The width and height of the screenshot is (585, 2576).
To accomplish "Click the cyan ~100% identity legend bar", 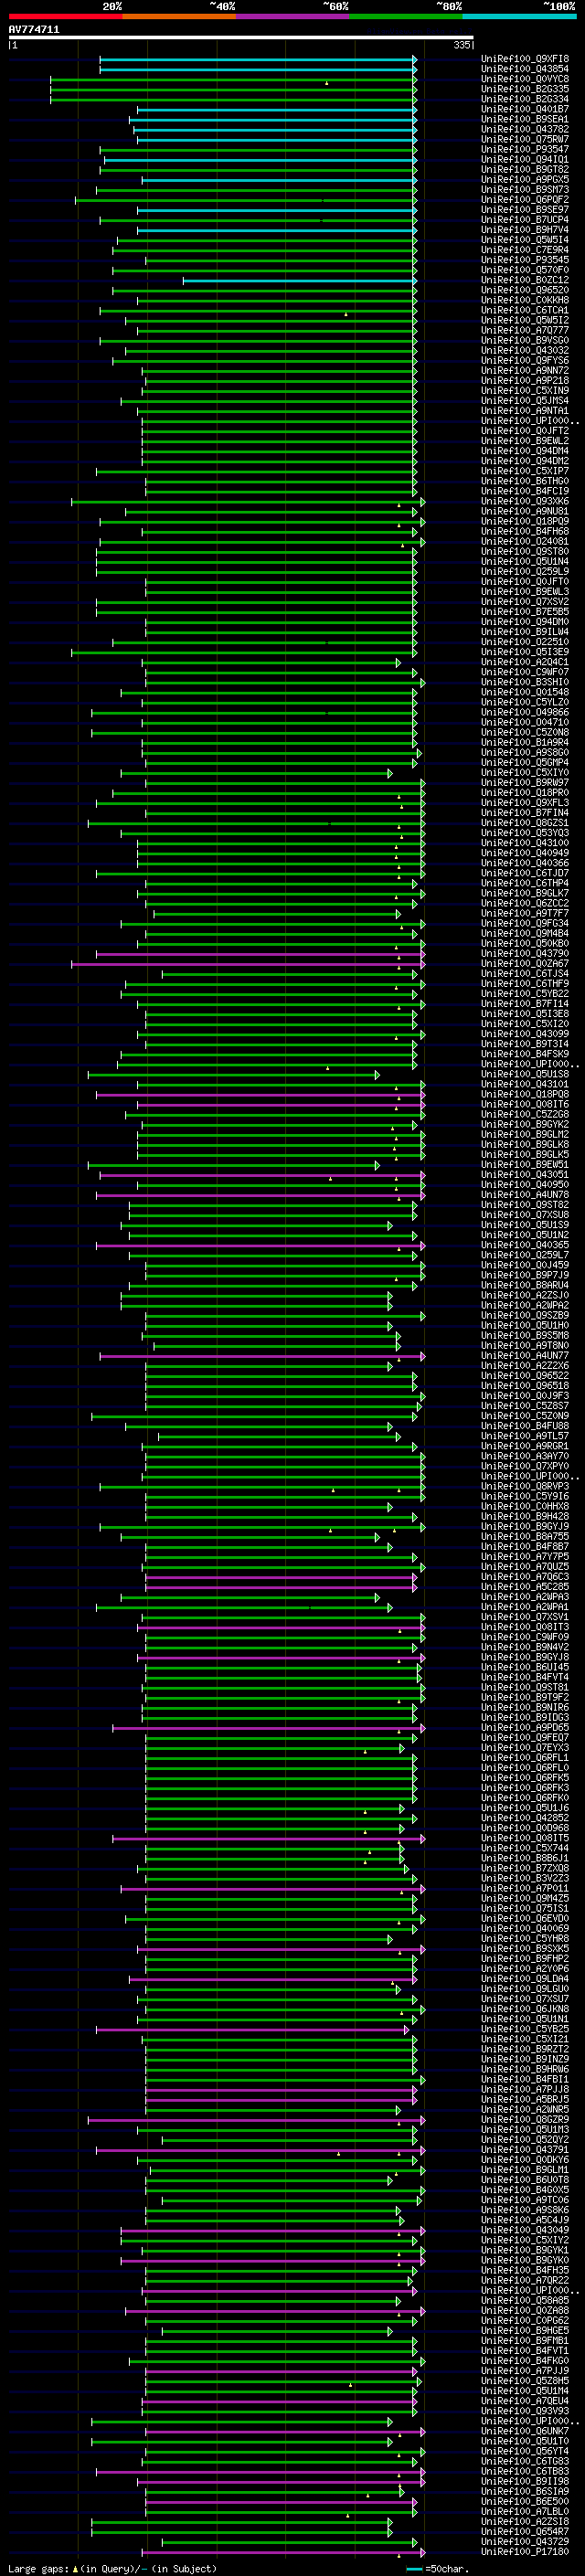I will 520,17.
